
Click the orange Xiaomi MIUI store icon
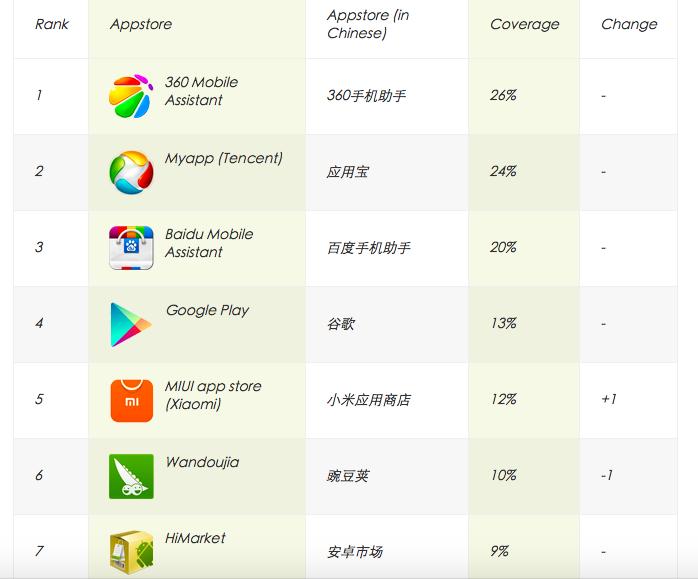point(132,400)
